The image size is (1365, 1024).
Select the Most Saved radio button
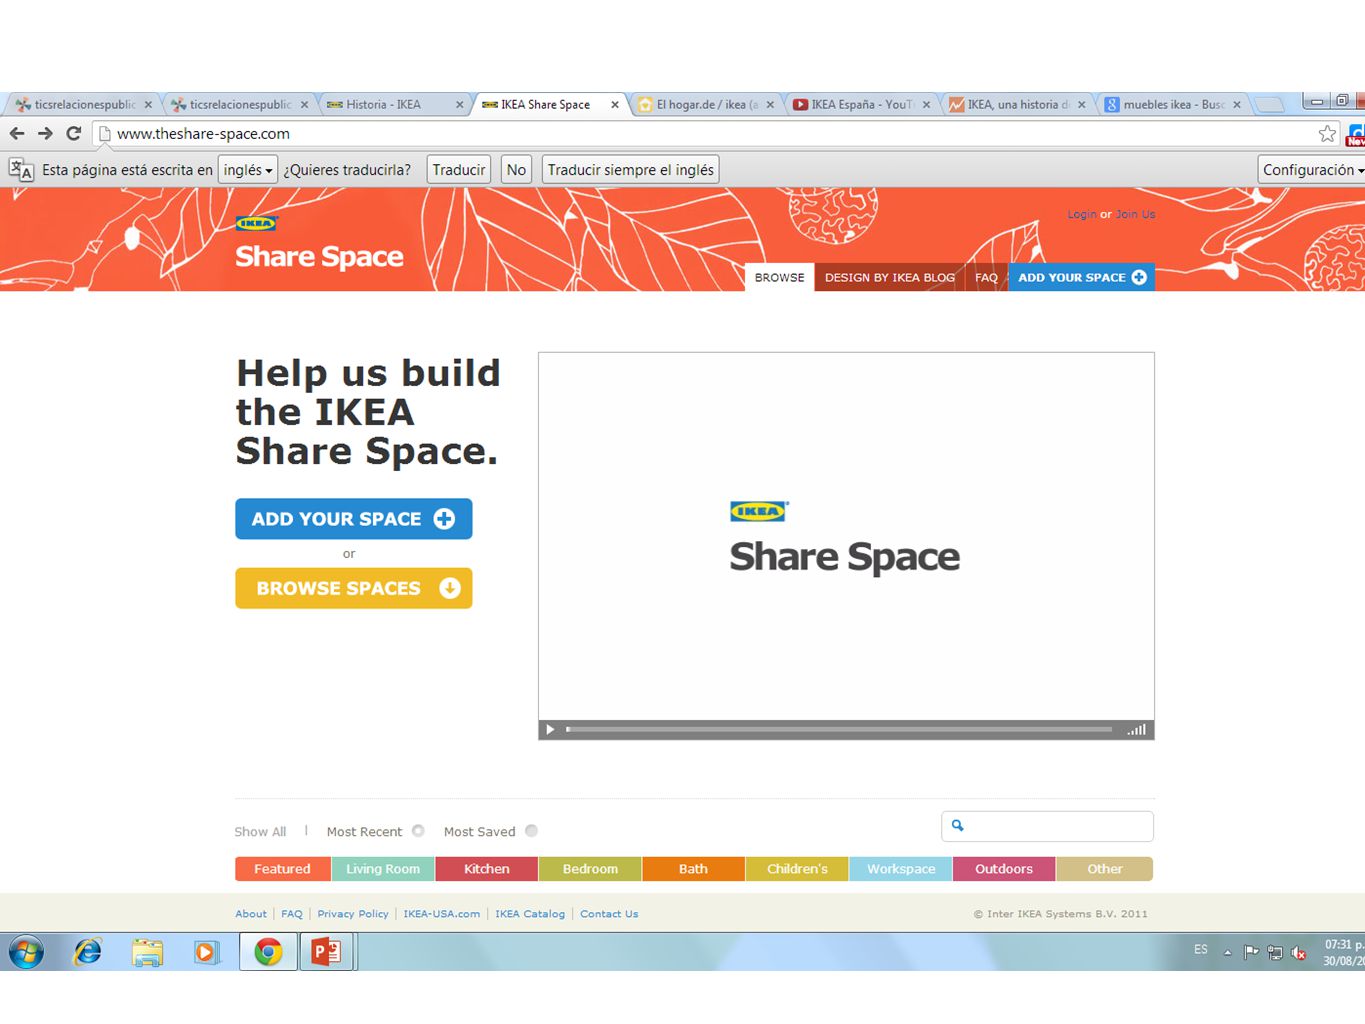click(531, 831)
